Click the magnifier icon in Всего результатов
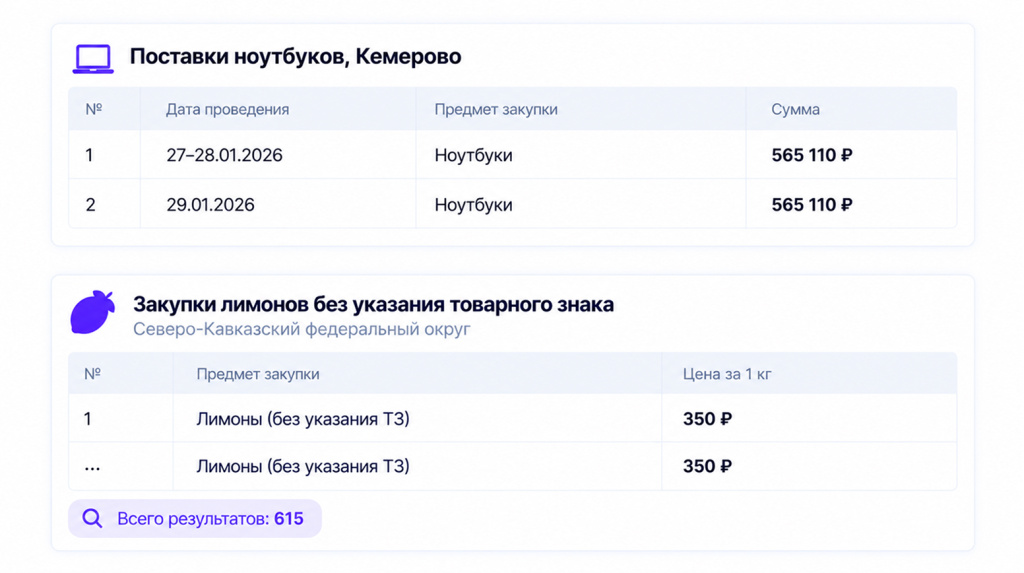This screenshot has height=573, width=1024. tap(92, 519)
